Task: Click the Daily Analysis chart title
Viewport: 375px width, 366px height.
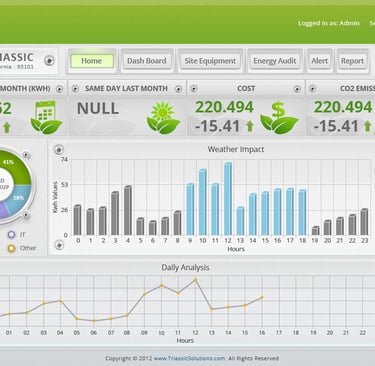Action: [185, 268]
